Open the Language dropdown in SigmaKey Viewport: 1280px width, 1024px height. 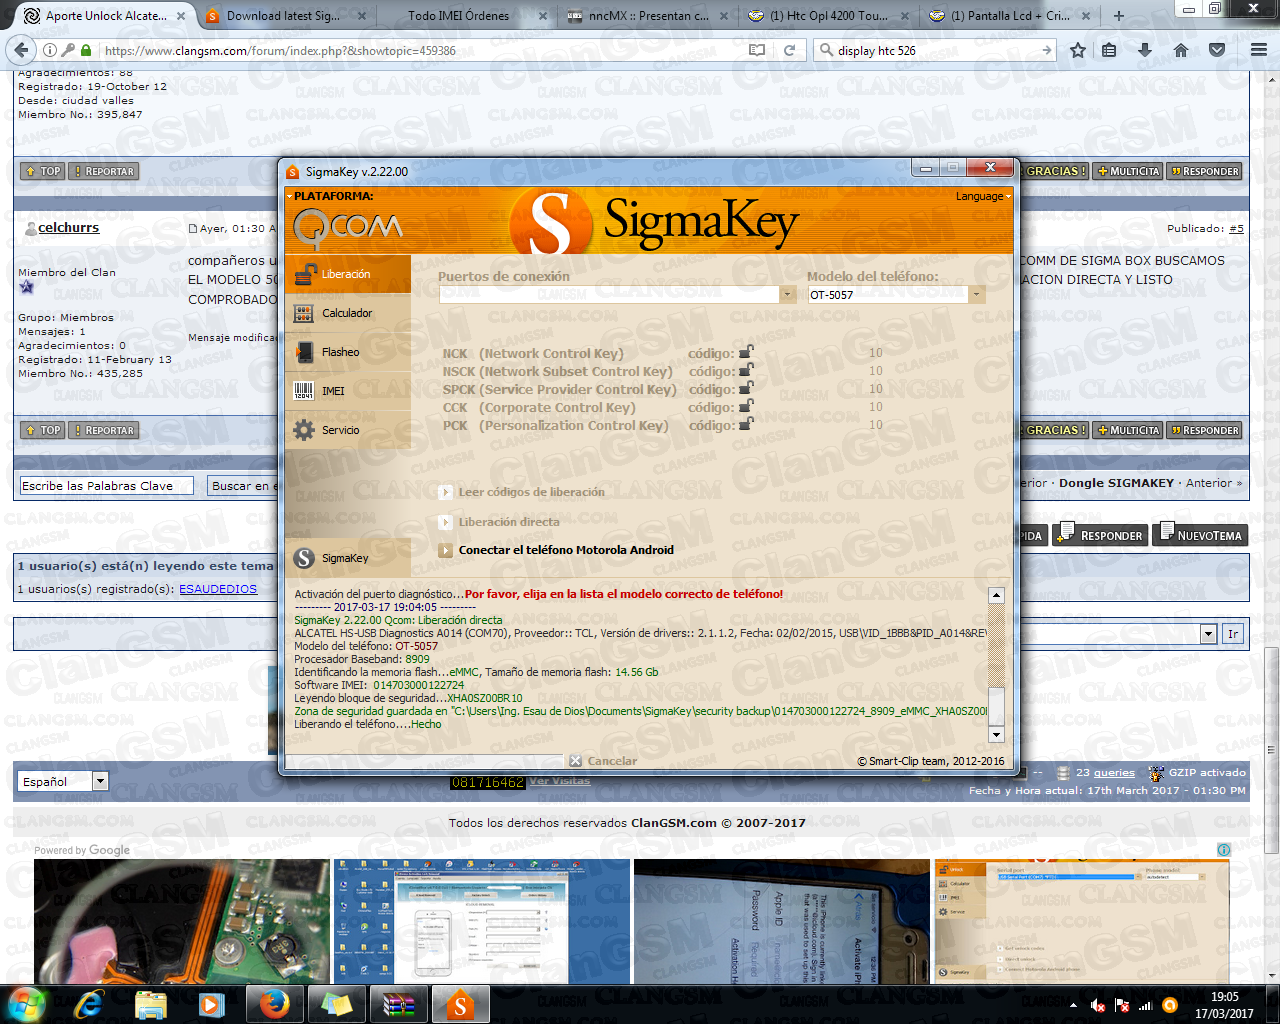(983, 196)
